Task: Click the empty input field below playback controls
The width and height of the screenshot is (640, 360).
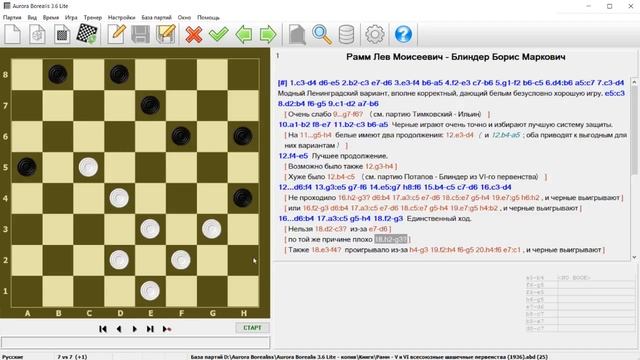Action: pyautogui.click(x=135, y=342)
